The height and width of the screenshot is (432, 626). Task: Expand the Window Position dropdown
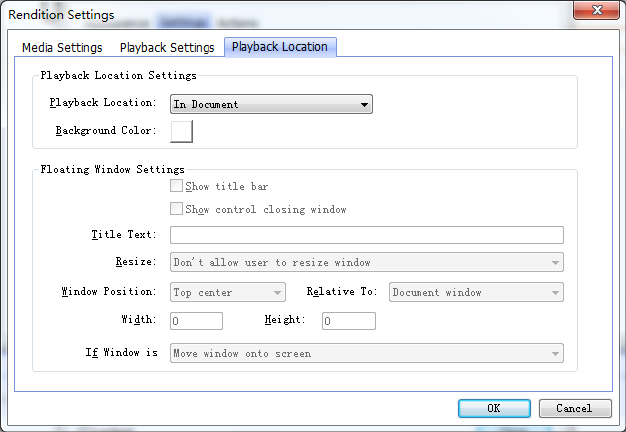click(x=228, y=293)
